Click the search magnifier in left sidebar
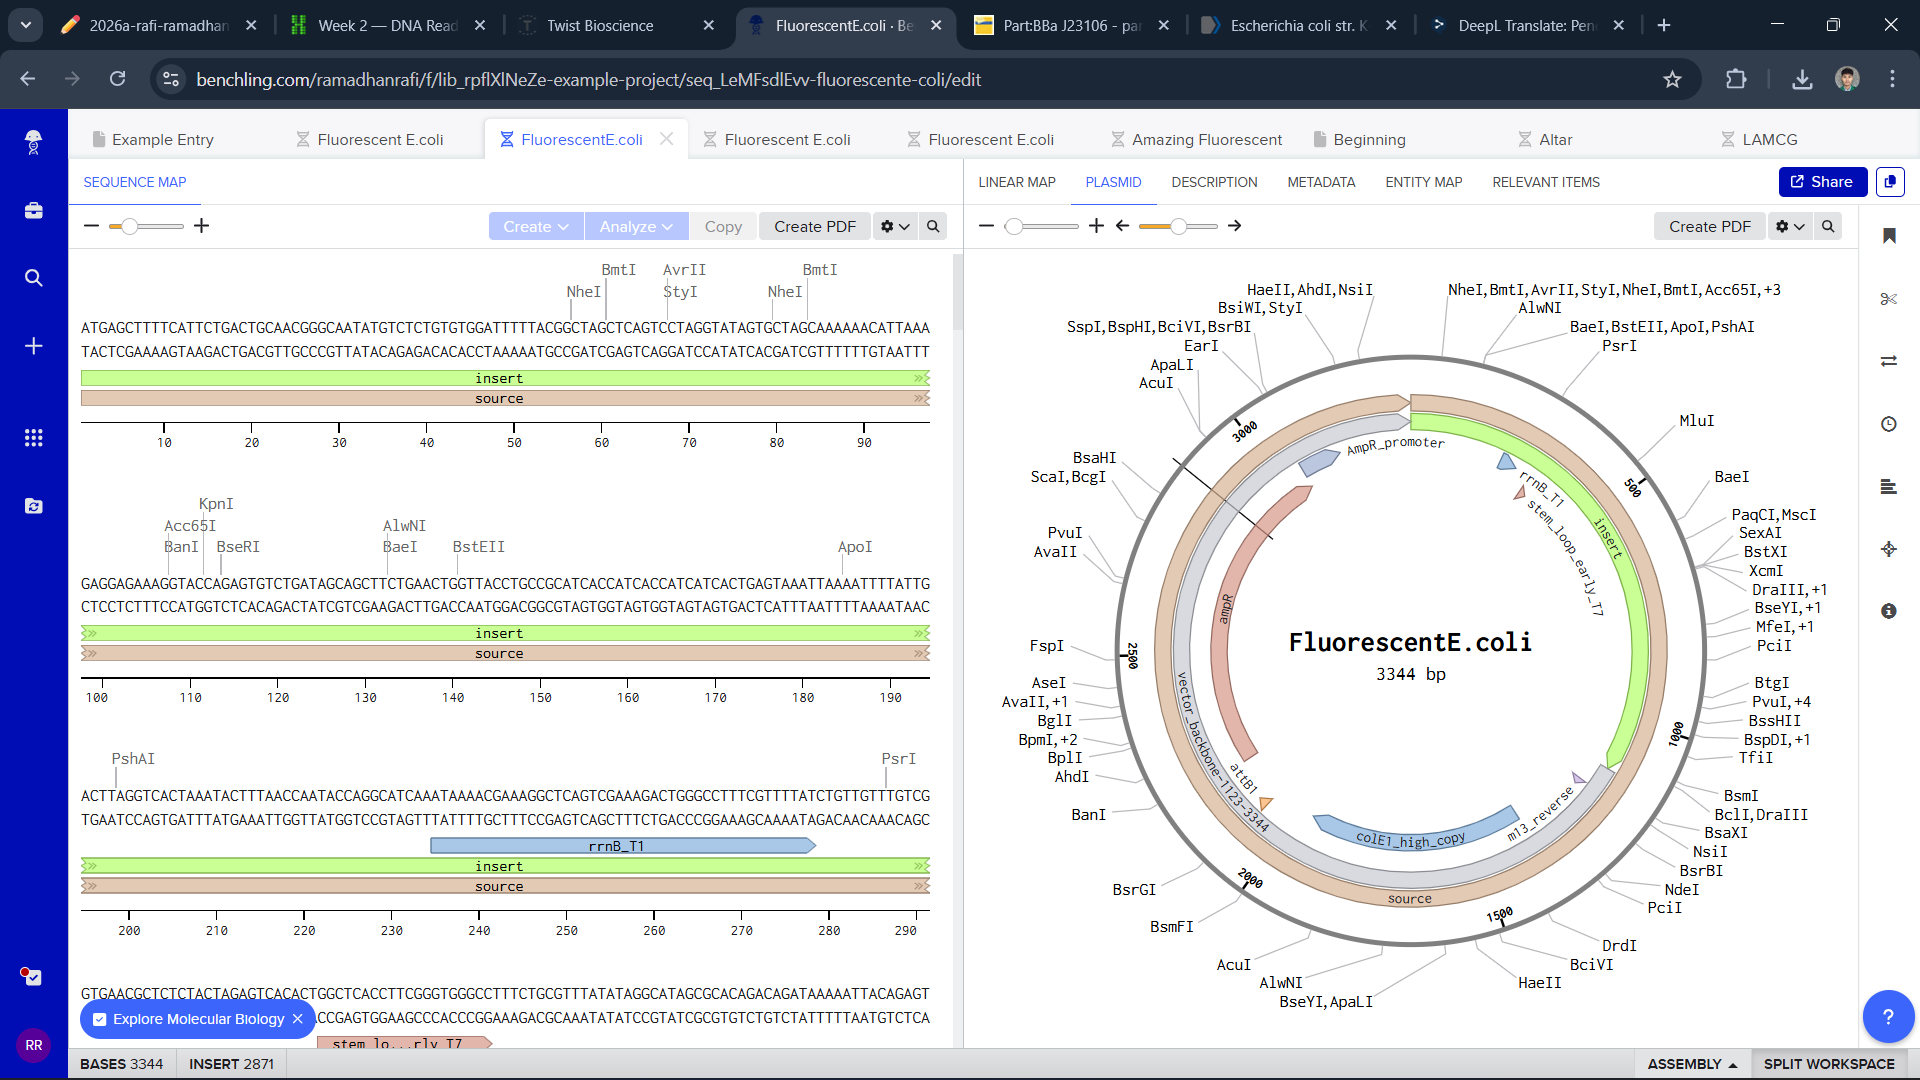Viewport: 1920px width, 1080px height. coord(33,278)
